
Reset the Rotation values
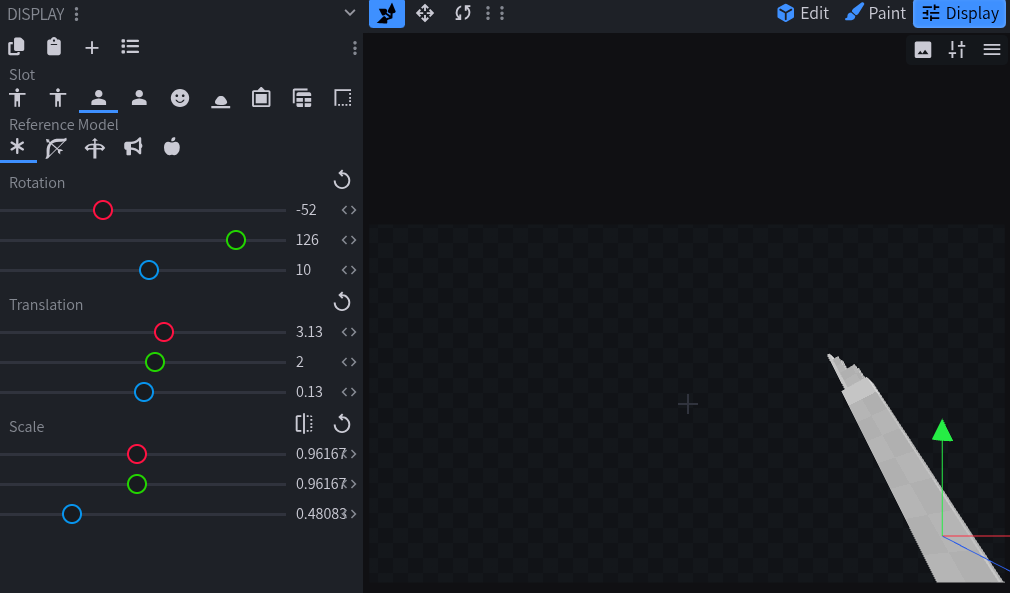(342, 180)
